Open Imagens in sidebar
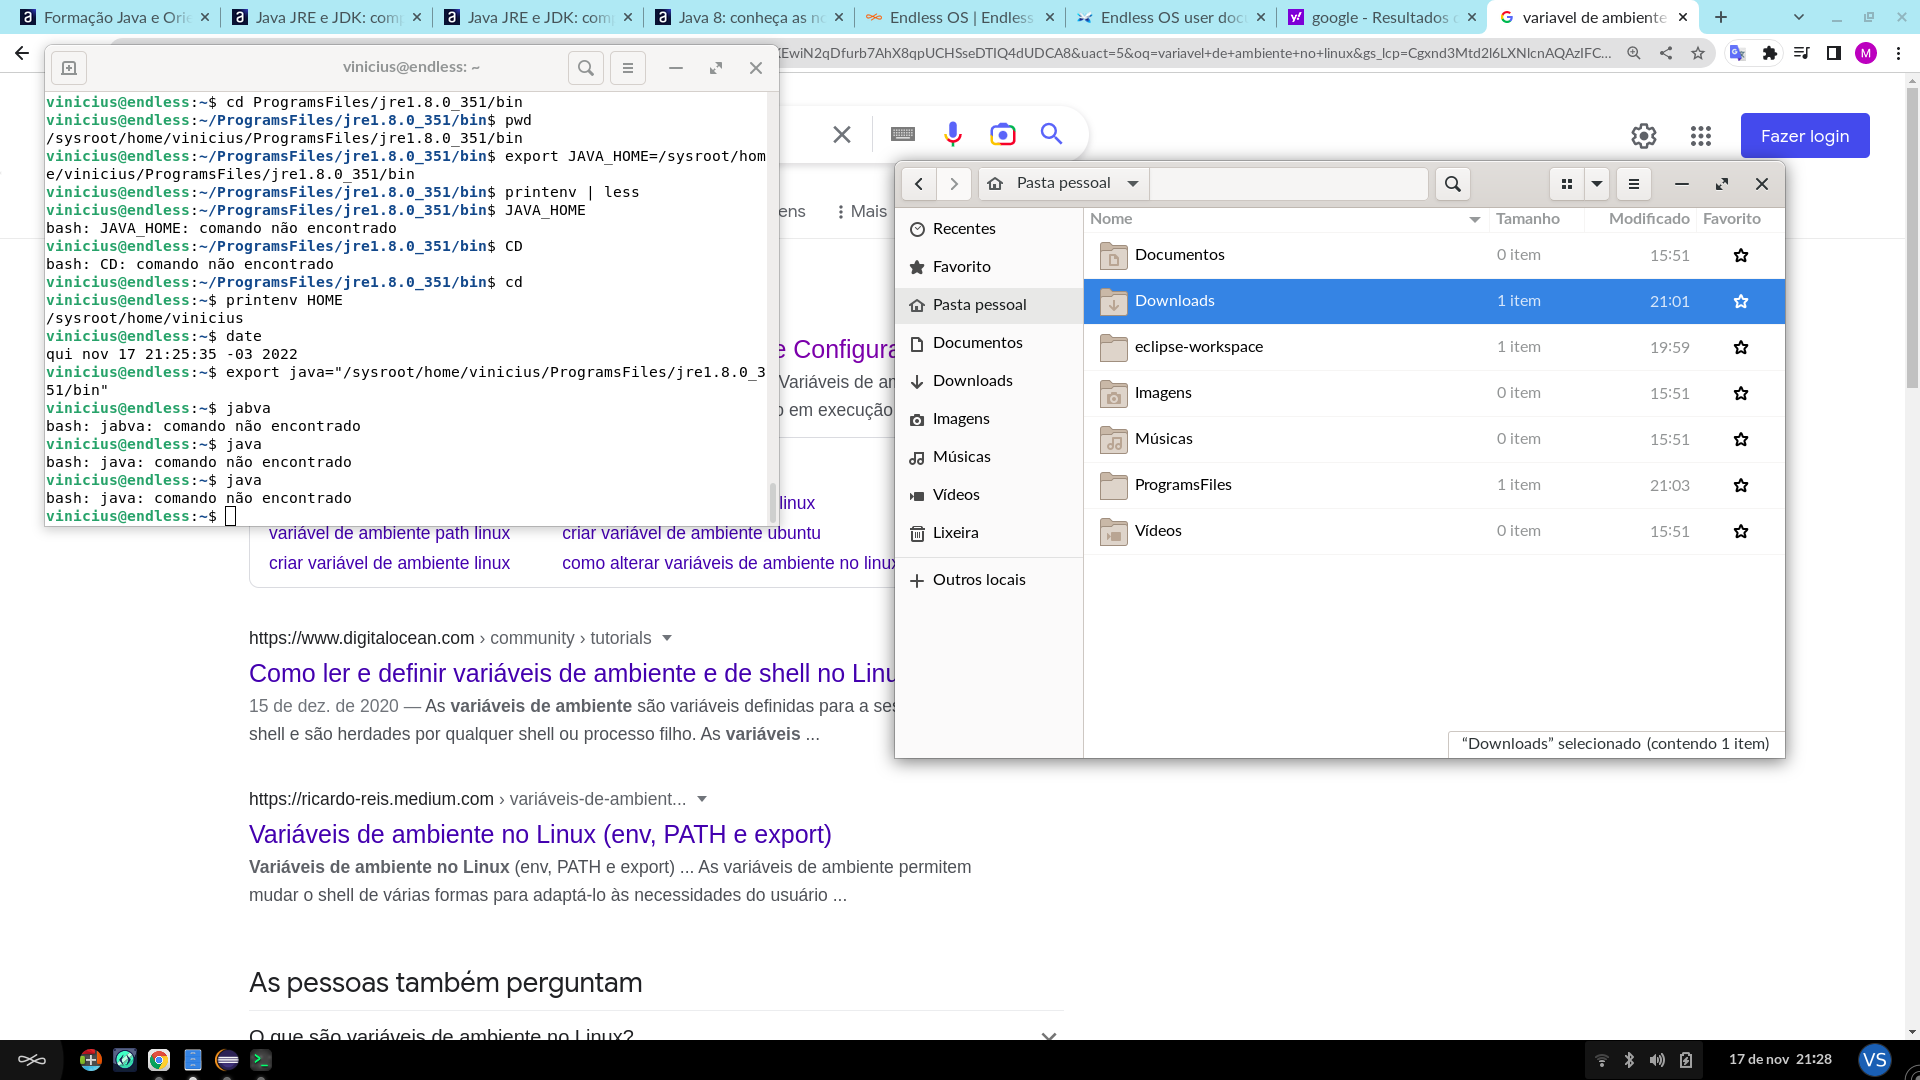Image resolution: width=1920 pixels, height=1080 pixels. pos(989,419)
